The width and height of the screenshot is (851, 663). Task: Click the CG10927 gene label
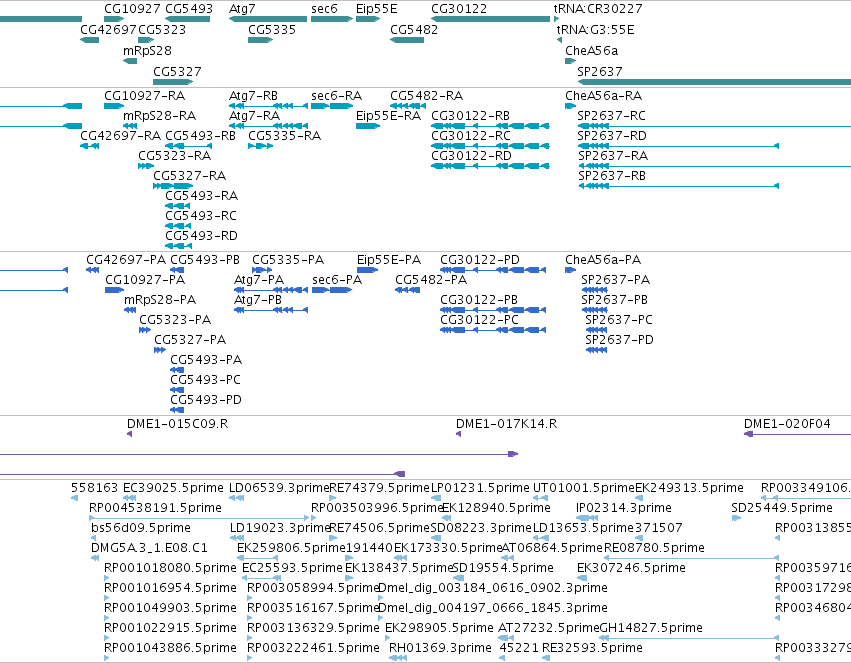(132, 9)
